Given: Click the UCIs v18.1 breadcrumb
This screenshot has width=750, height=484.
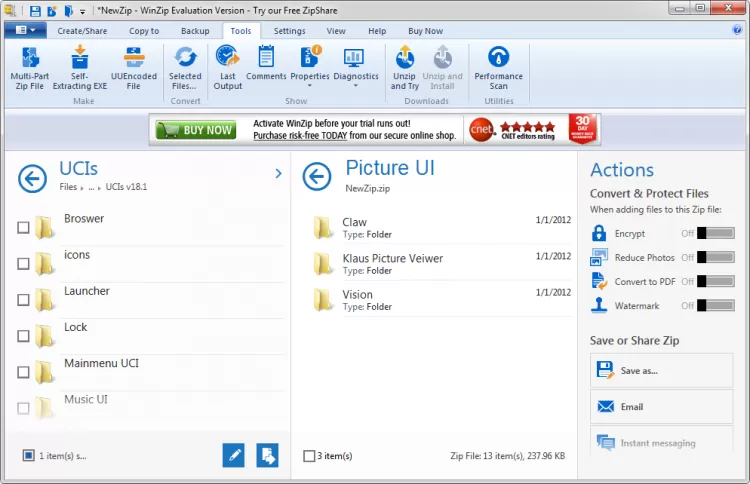Looking at the screenshot, I should [x=126, y=187].
